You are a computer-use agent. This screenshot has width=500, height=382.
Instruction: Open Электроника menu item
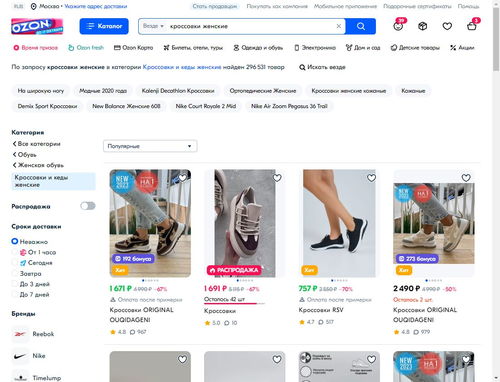point(315,48)
